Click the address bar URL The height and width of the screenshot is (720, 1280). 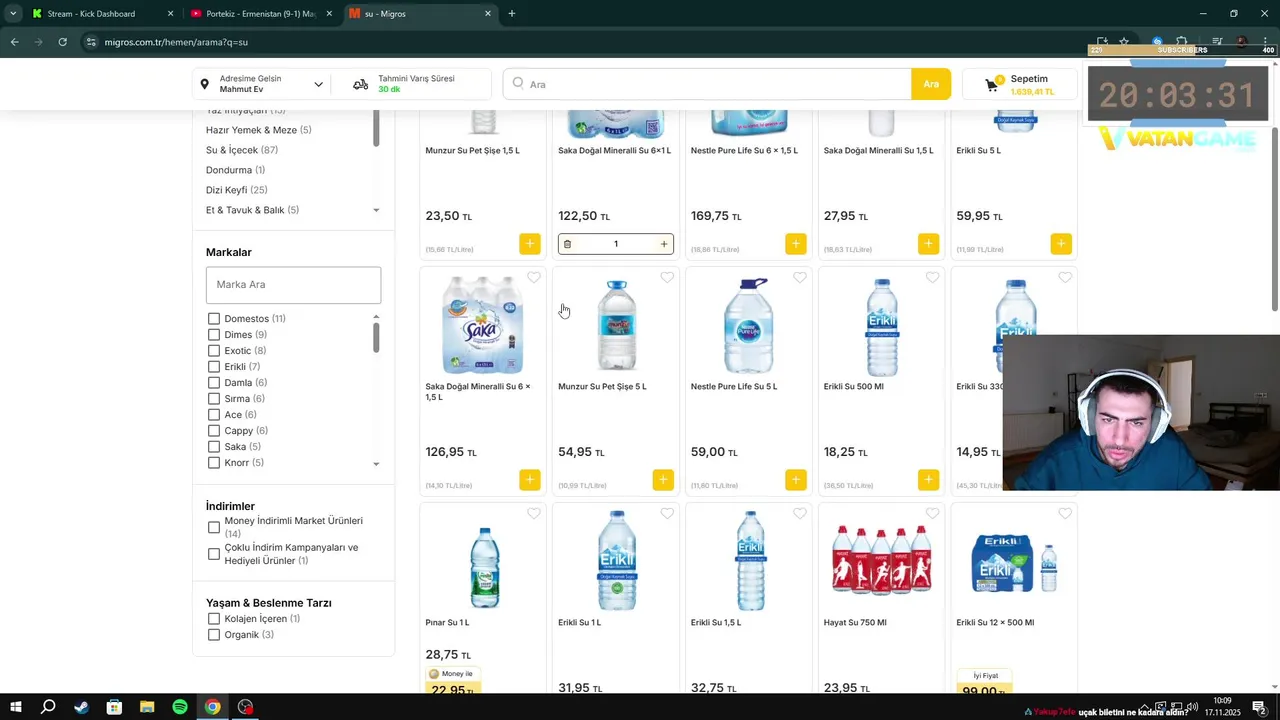click(176, 42)
